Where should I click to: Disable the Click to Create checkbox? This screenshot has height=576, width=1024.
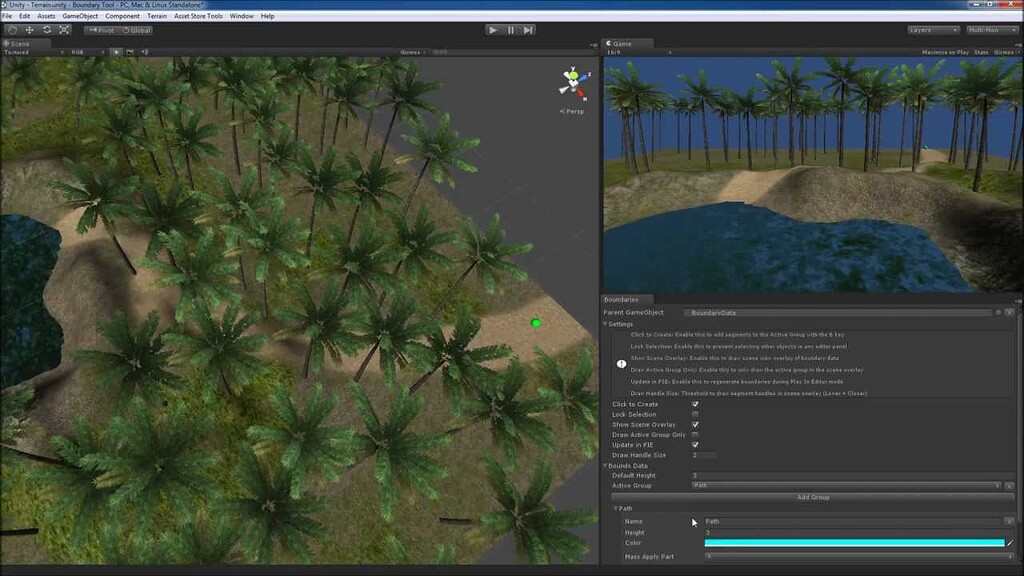[x=694, y=404]
